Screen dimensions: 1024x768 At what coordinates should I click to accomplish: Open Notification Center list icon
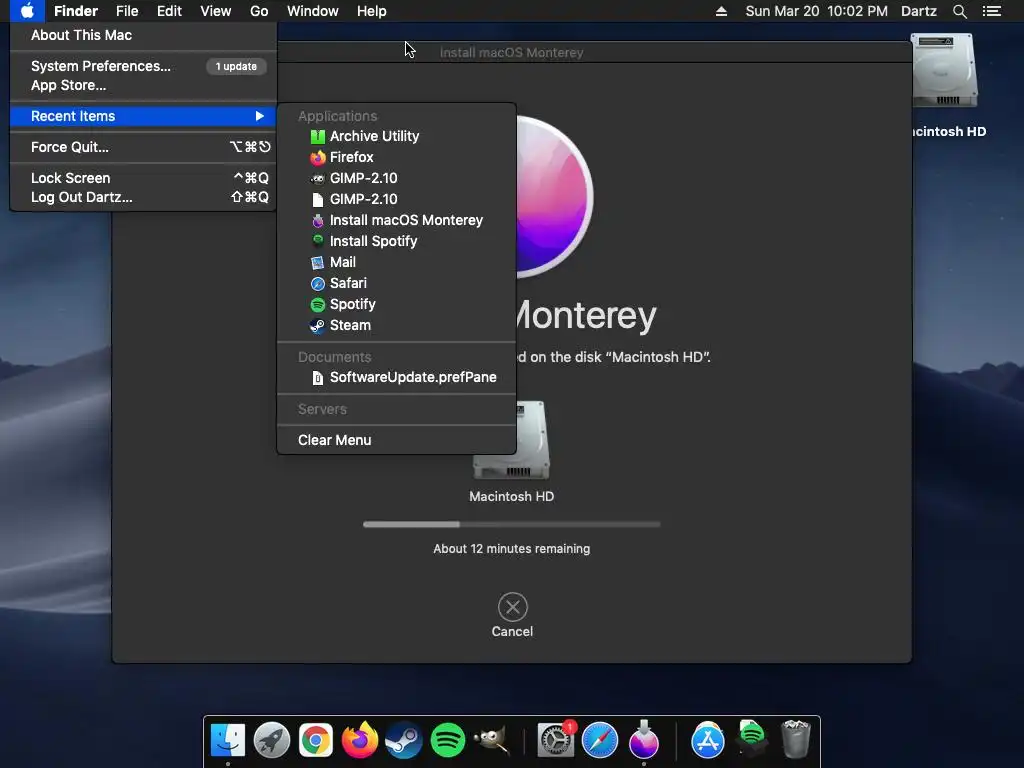click(992, 11)
